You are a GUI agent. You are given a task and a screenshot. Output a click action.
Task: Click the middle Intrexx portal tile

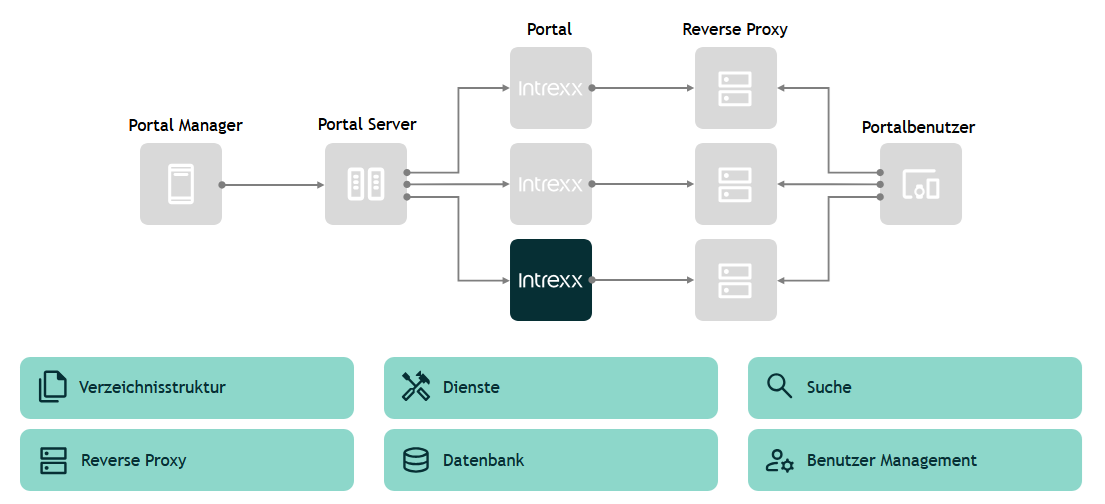tap(550, 184)
